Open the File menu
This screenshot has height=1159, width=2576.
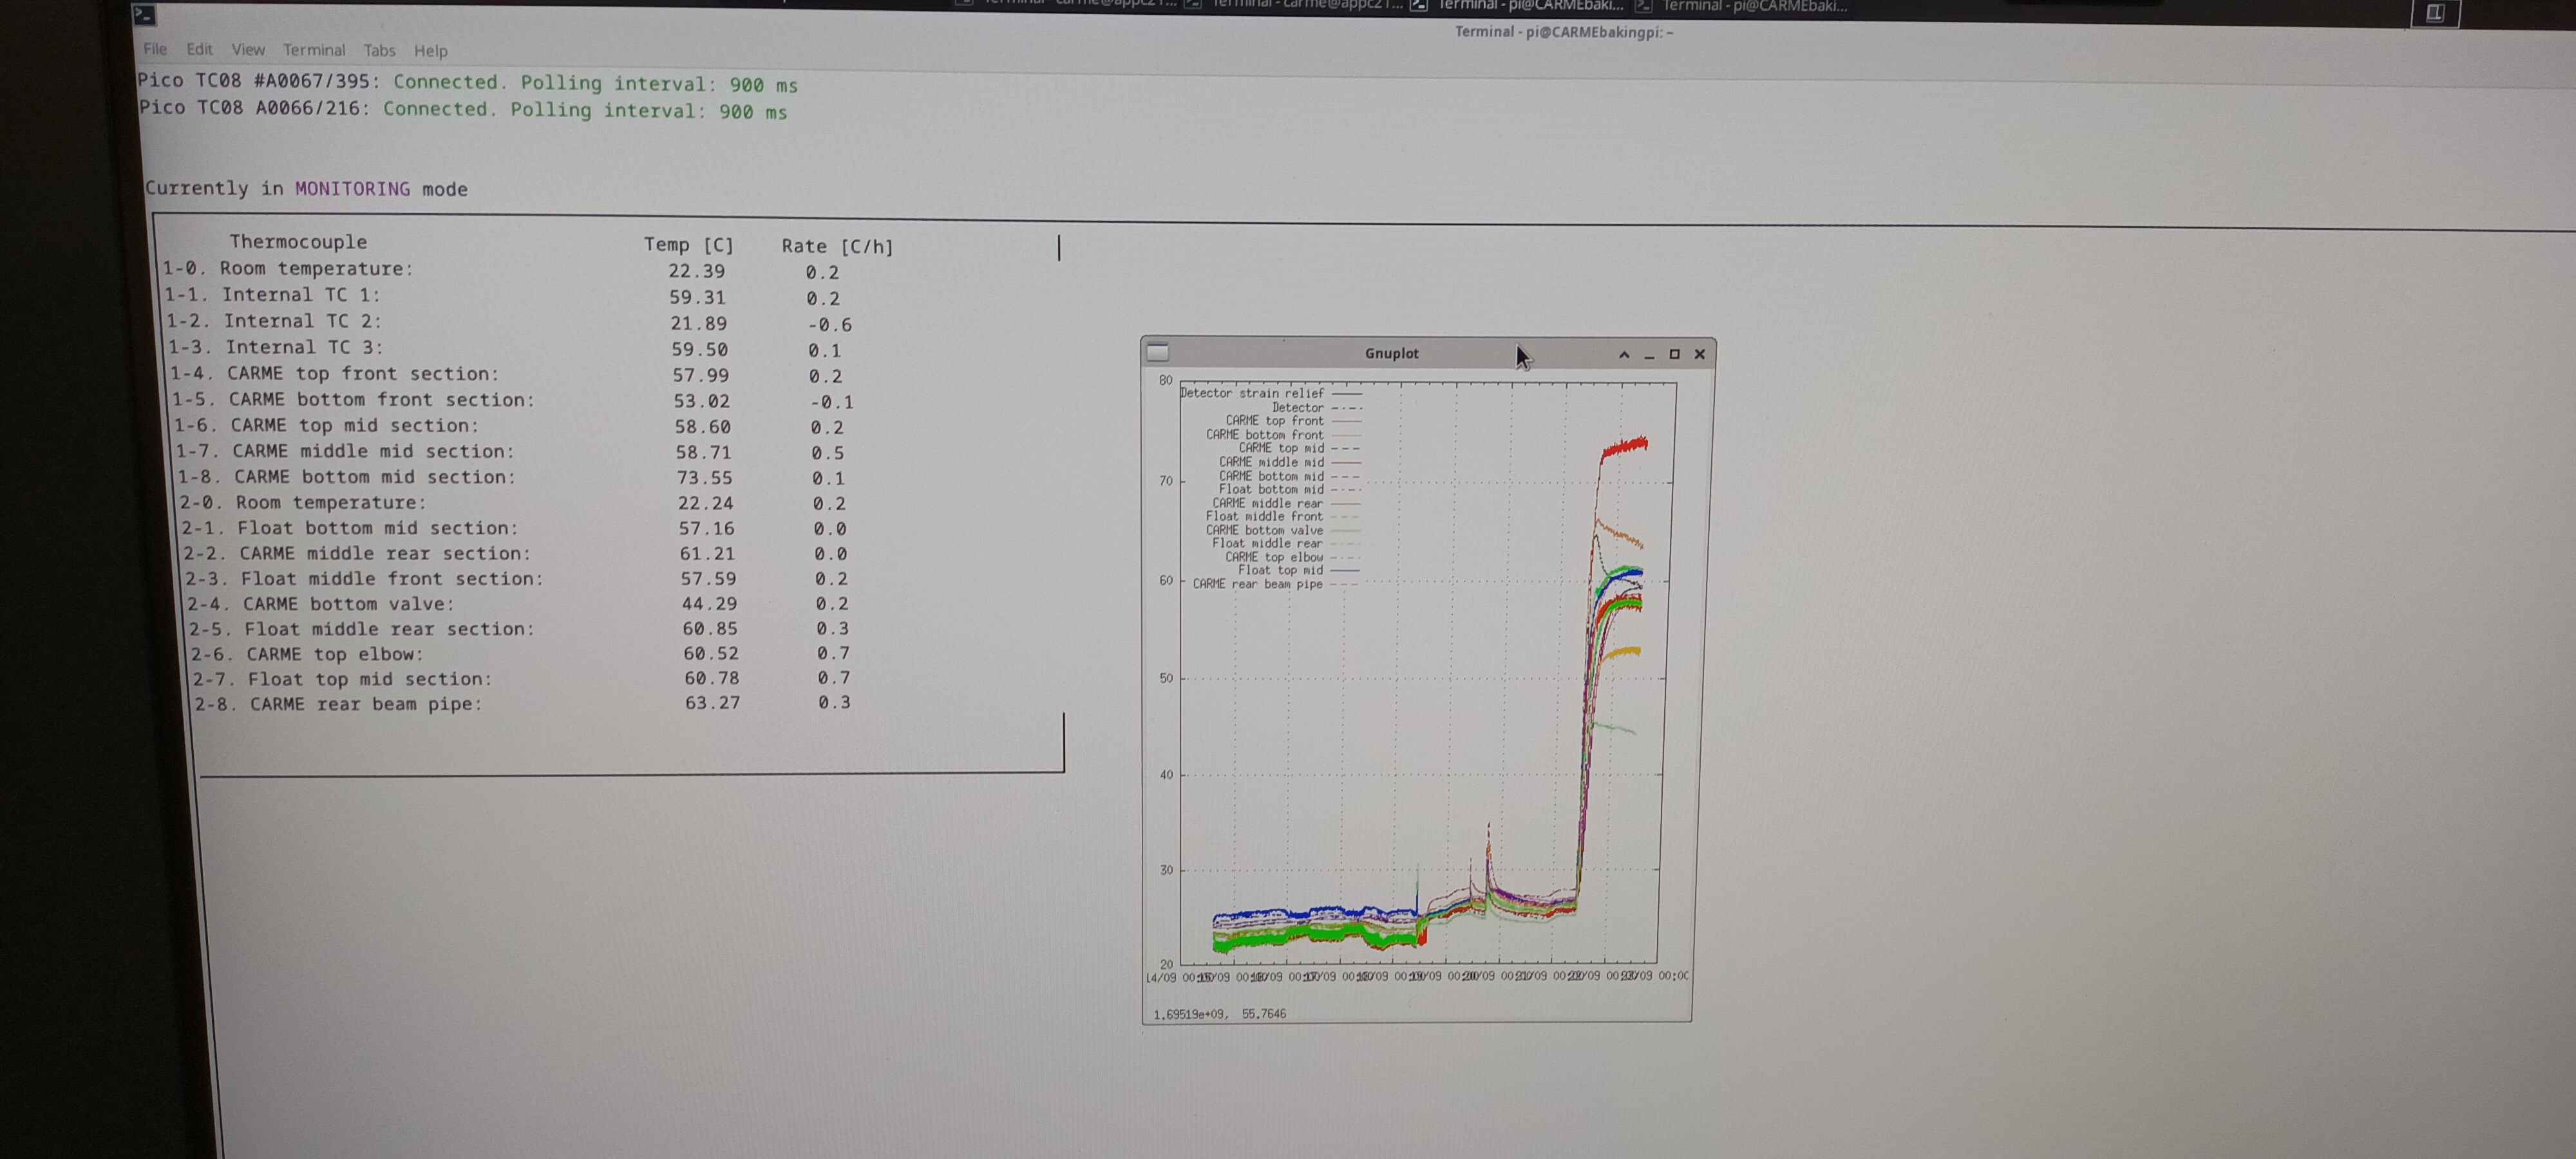click(x=155, y=49)
